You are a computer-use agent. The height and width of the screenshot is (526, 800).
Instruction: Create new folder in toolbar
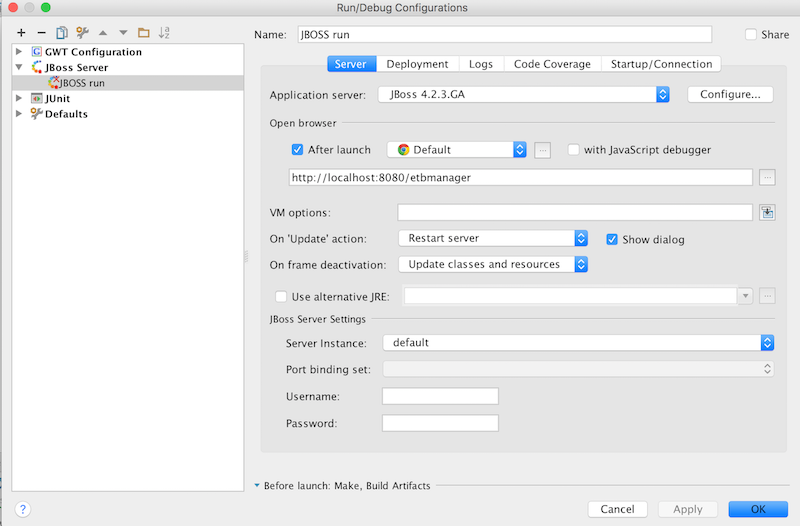click(x=143, y=33)
